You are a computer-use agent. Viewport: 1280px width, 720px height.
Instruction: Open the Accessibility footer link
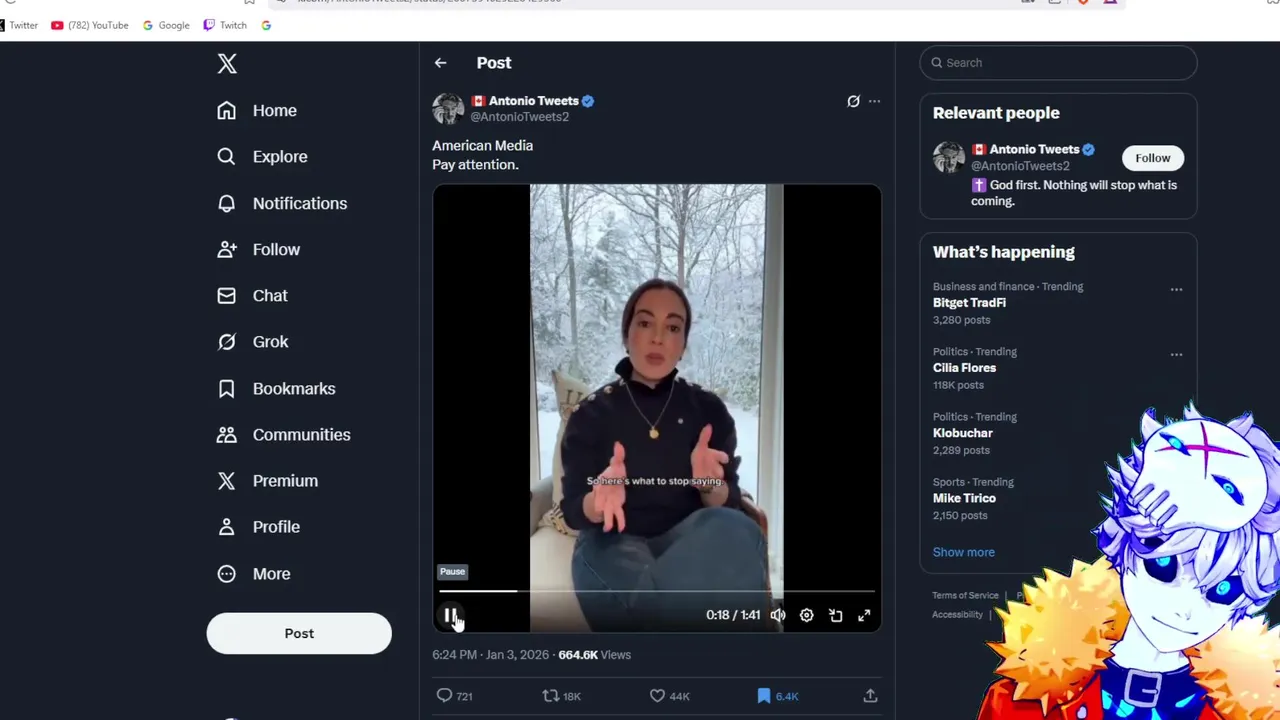957,615
